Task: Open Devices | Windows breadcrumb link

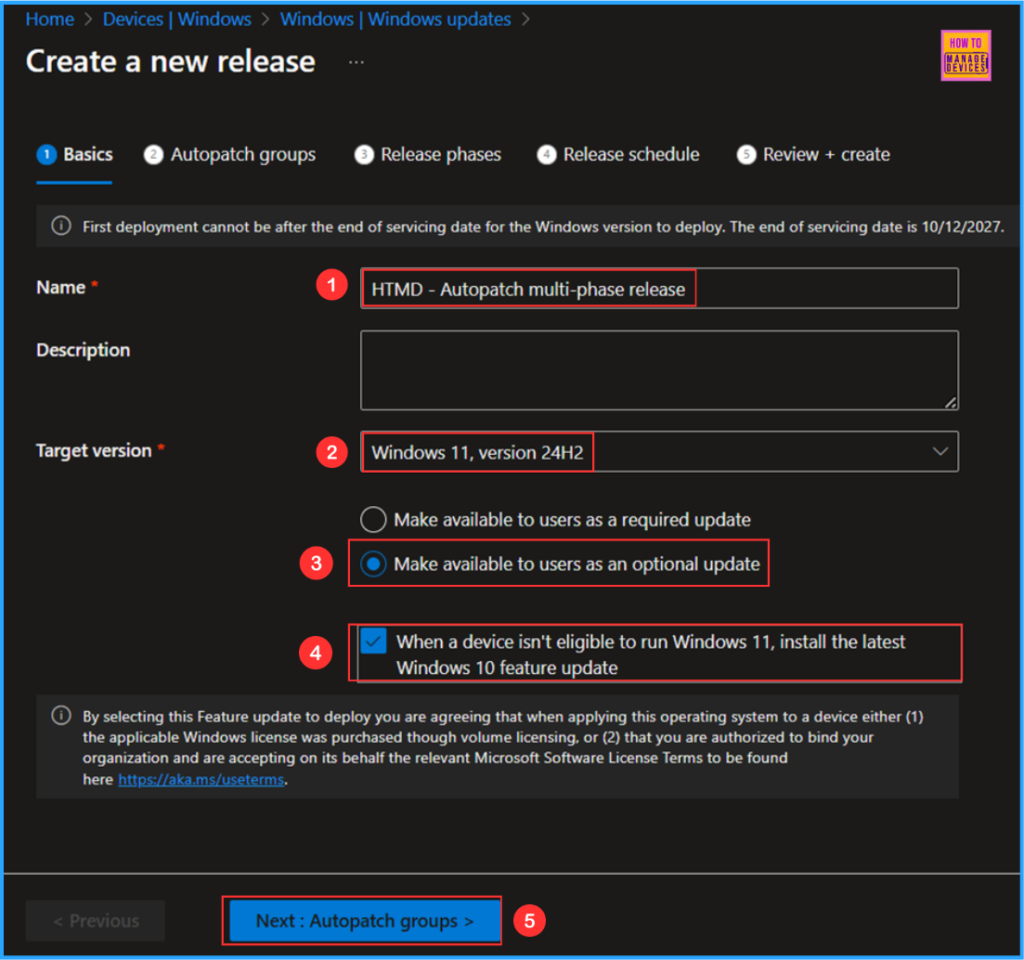Action: [177, 19]
